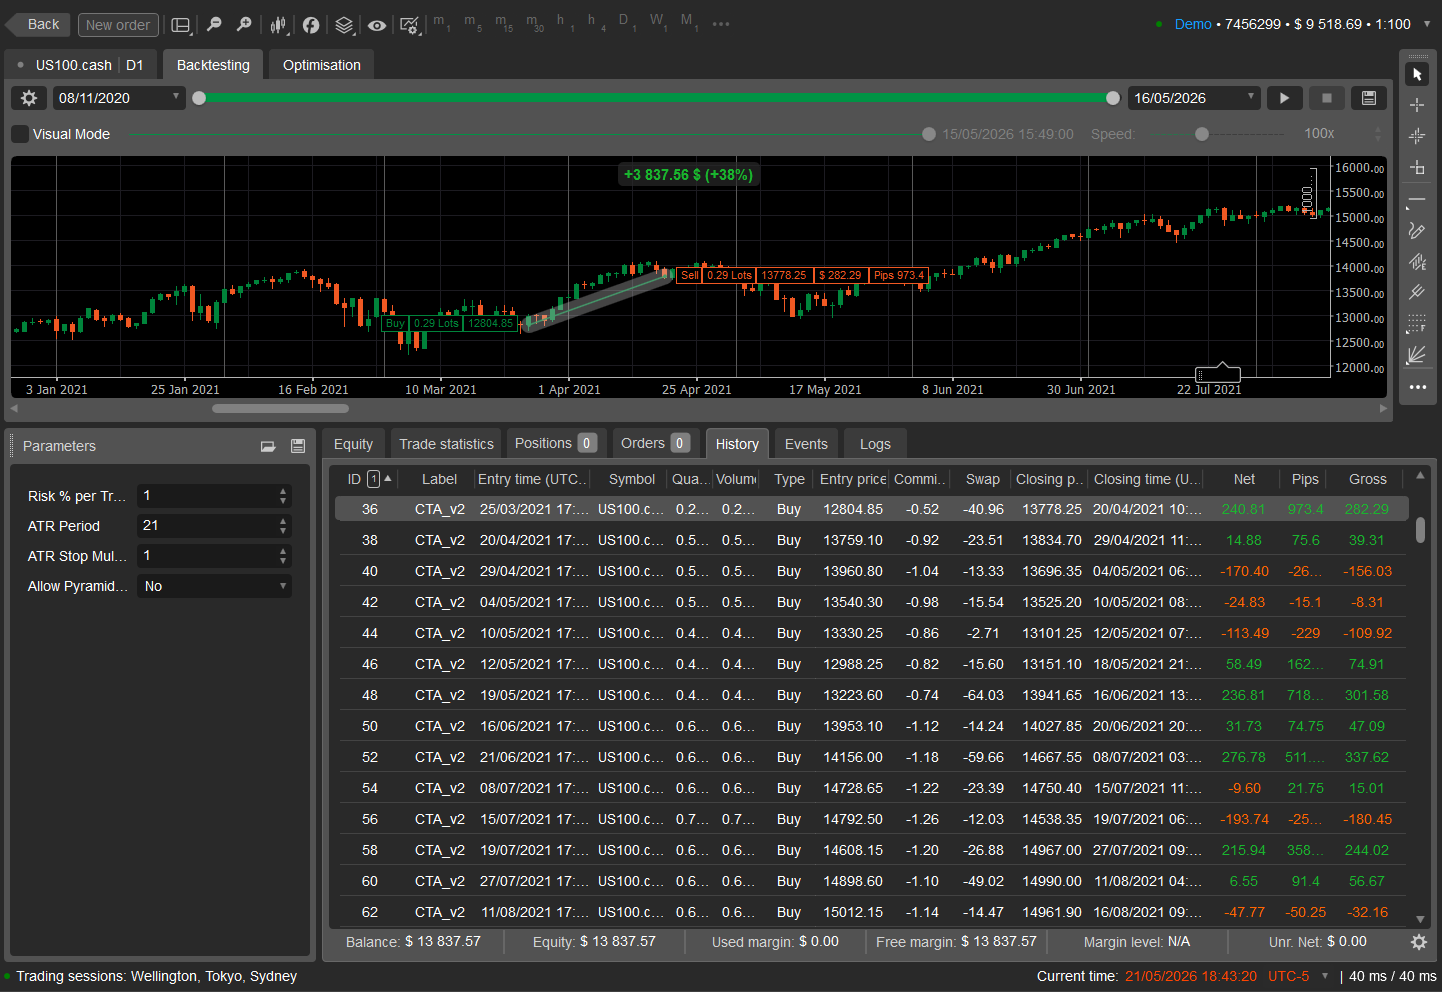Select the freehand pencil drawing tool
Image resolution: width=1442 pixels, height=992 pixels.
(1417, 231)
